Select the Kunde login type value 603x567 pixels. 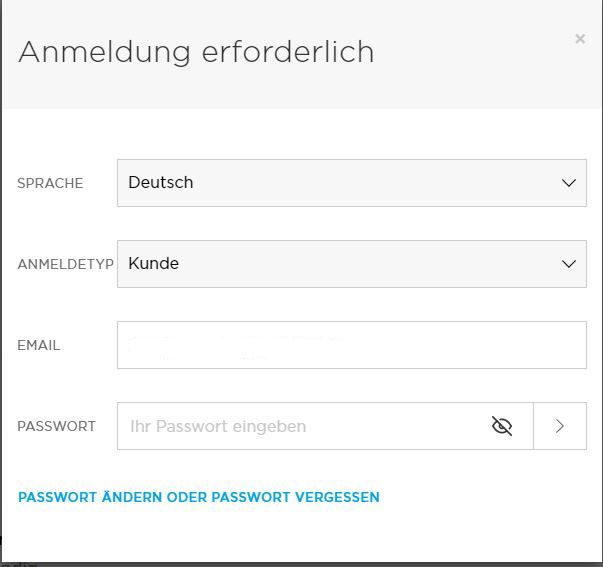pyautogui.click(x=154, y=264)
